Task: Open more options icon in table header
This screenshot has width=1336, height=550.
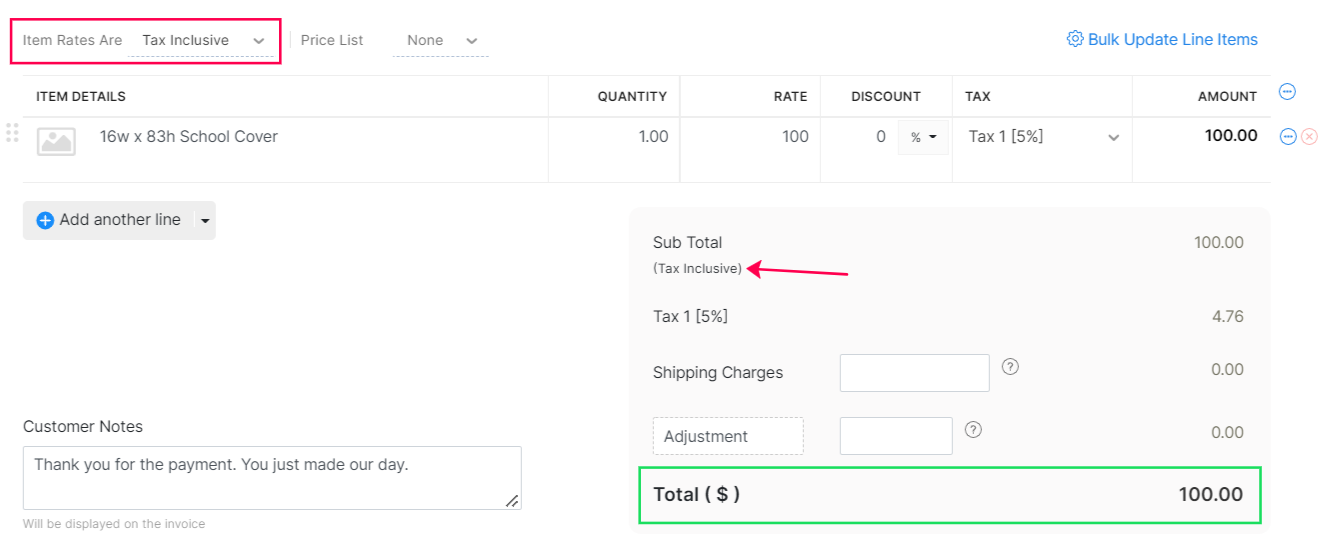Action: [1288, 92]
